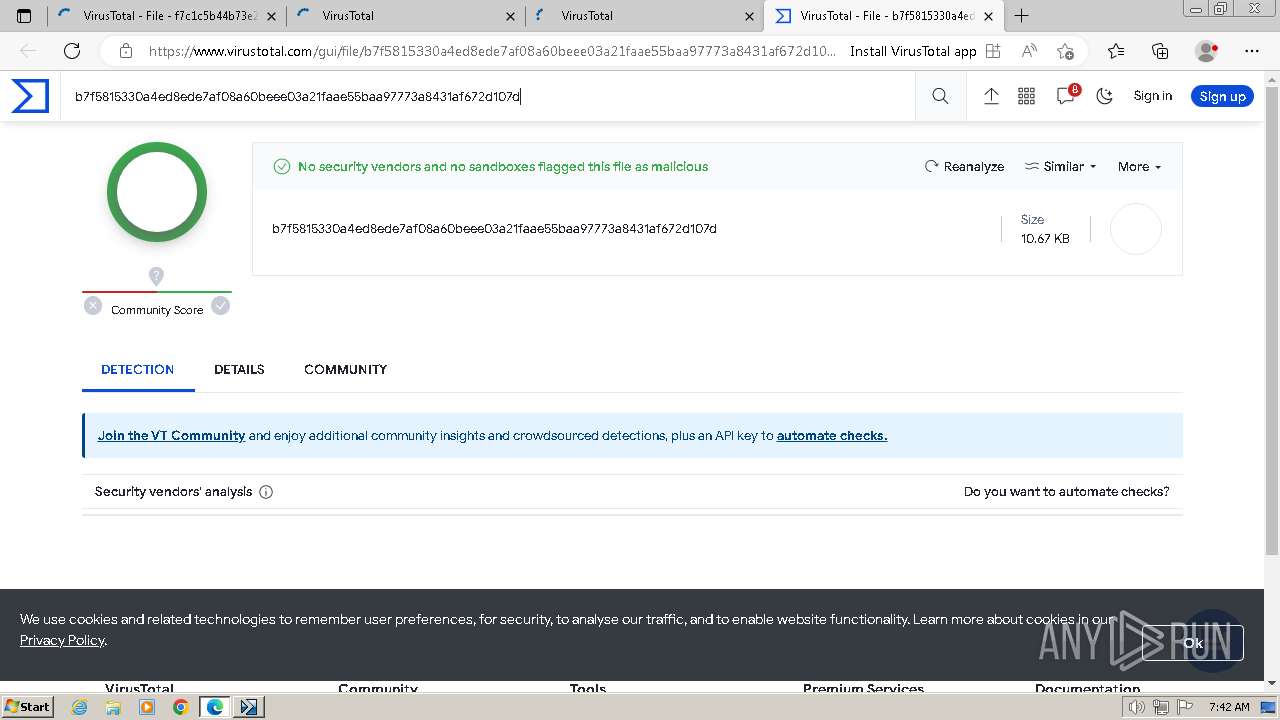Close the f7c1c5b44b73e2 tab
This screenshot has height=720, width=1280.
(x=271, y=16)
